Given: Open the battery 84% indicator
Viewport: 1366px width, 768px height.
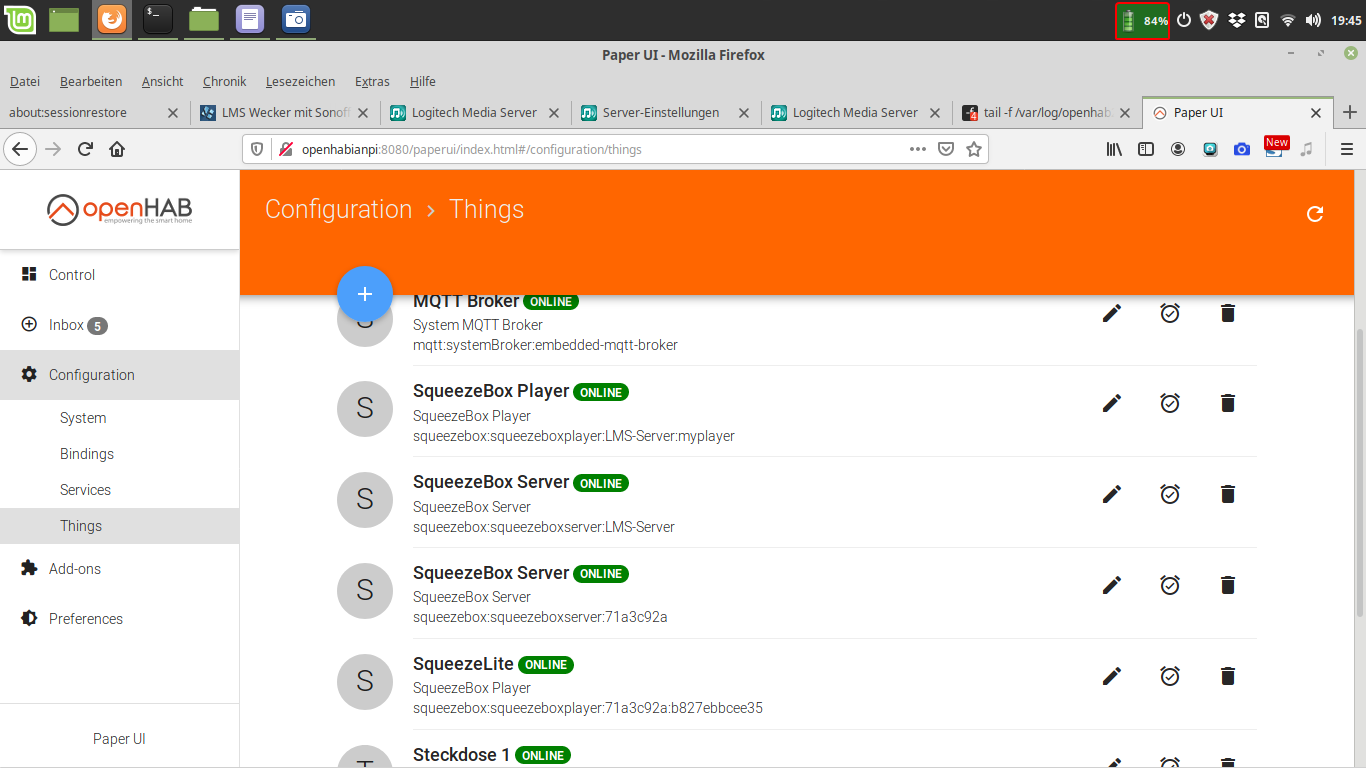Looking at the screenshot, I should tap(1142, 20).
